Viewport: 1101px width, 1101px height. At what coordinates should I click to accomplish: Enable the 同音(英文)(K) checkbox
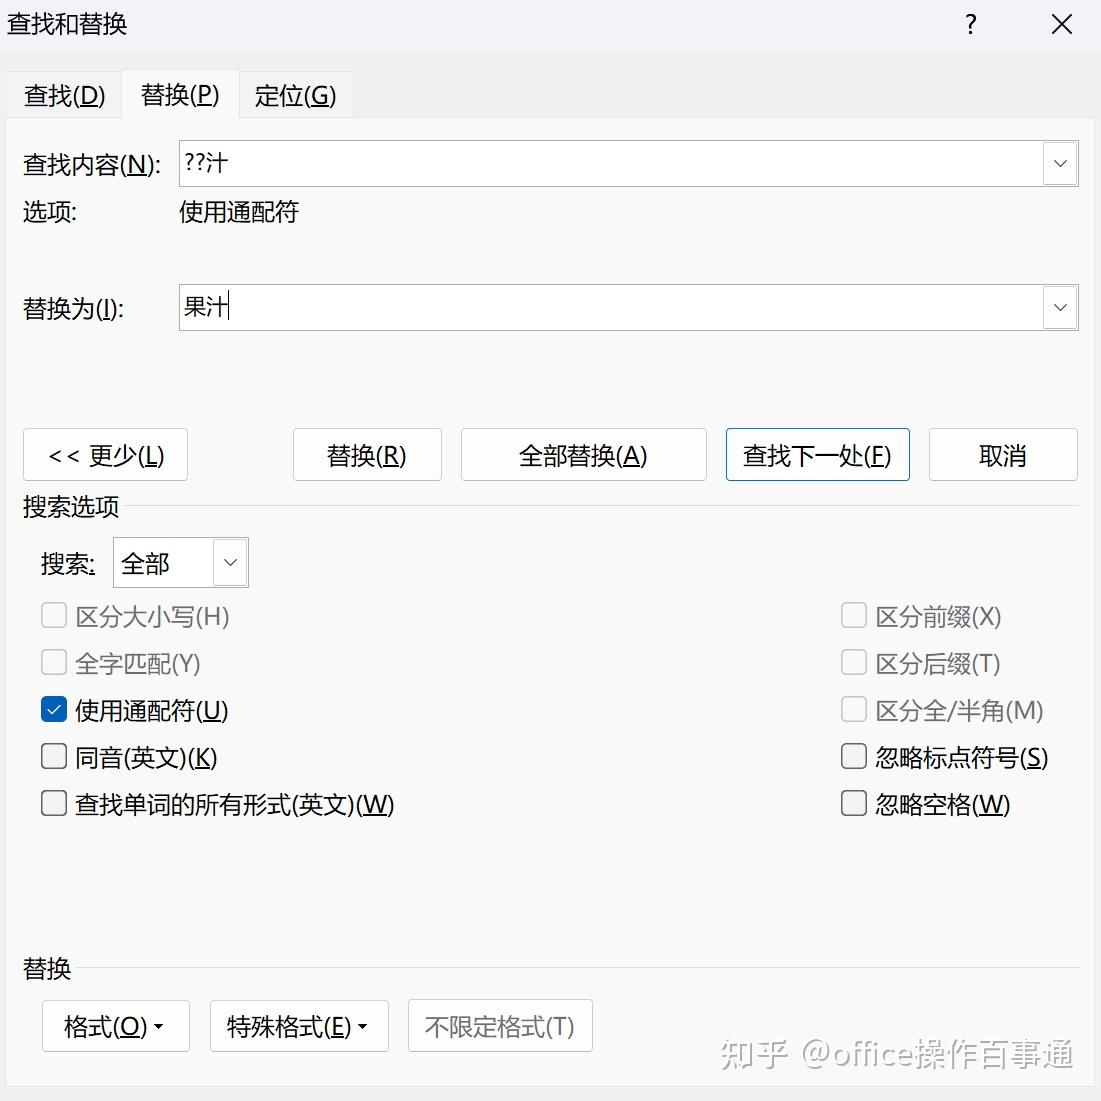[54, 757]
